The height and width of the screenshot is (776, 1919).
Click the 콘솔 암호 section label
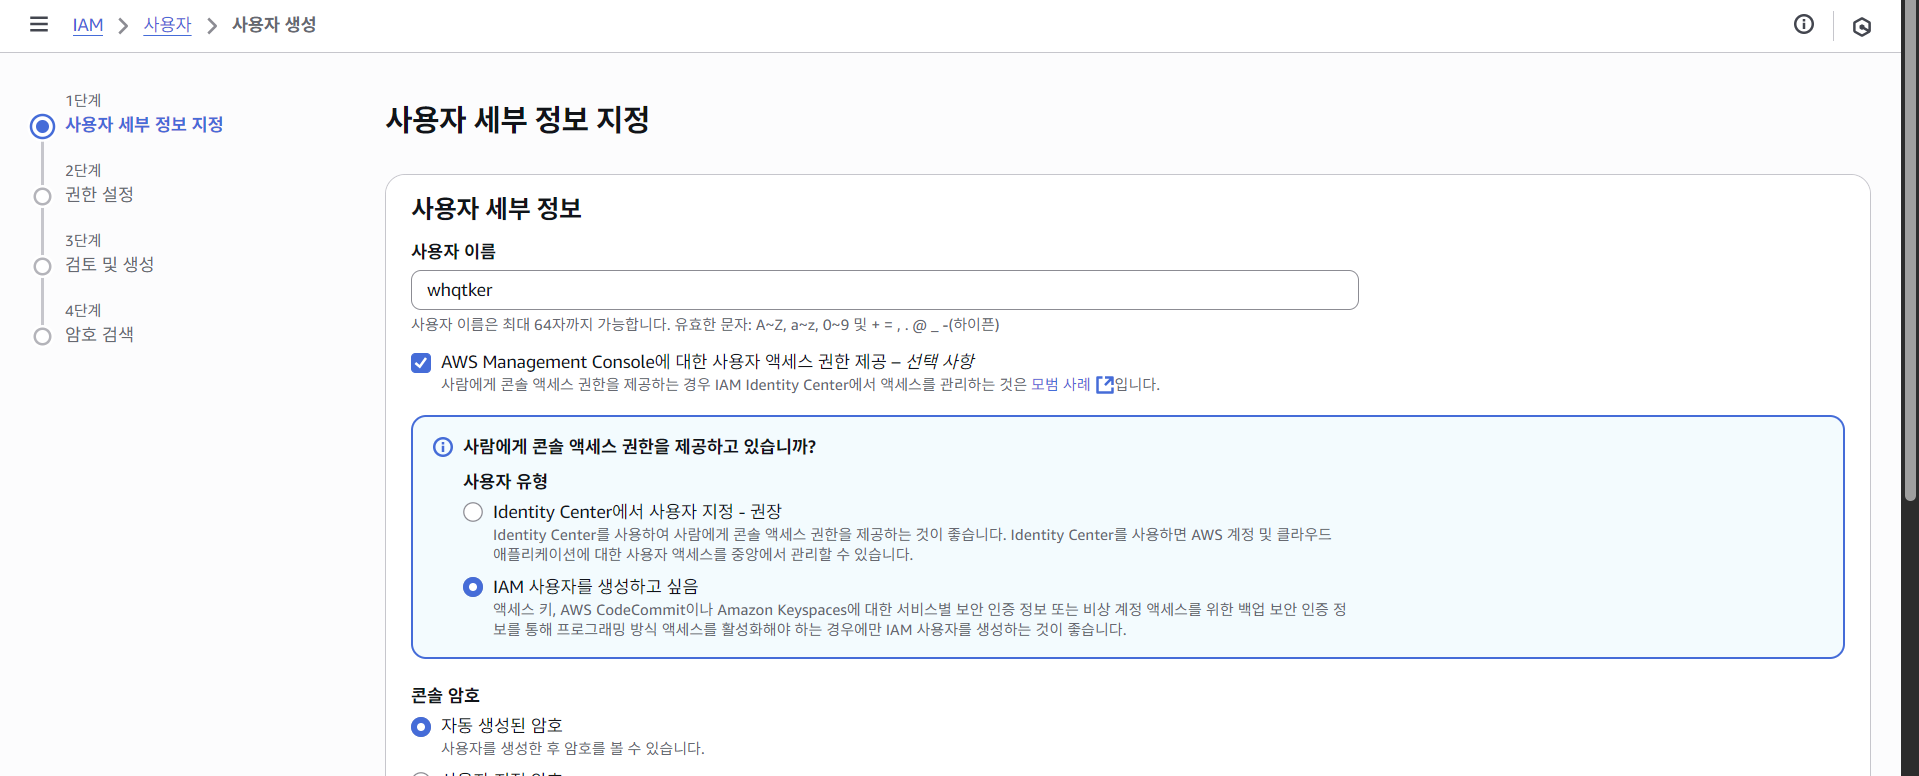[x=445, y=696]
